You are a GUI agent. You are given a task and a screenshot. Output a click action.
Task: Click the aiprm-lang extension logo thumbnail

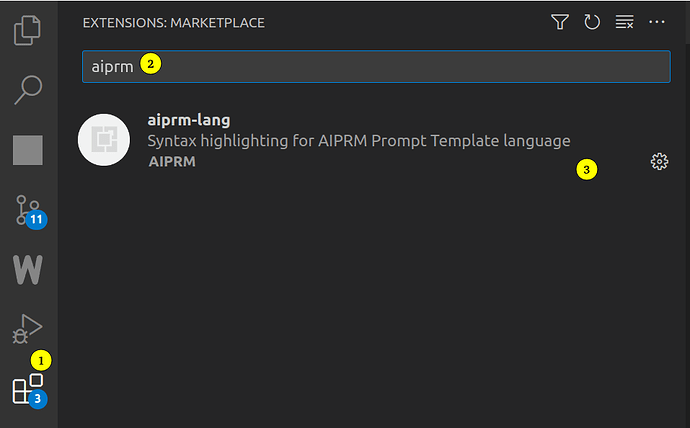[104, 140]
